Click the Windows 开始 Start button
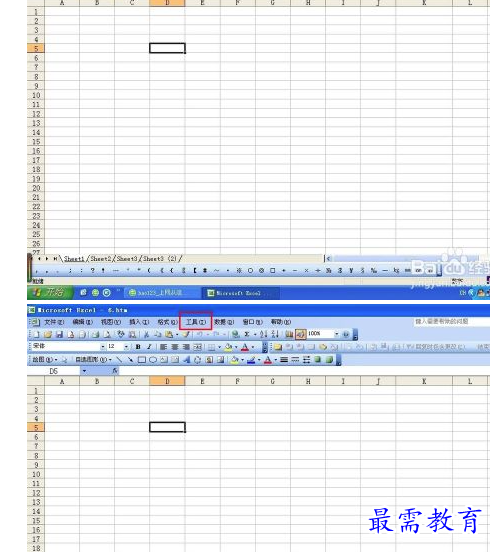This screenshot has width=490, height=552. tap(51, 292)
